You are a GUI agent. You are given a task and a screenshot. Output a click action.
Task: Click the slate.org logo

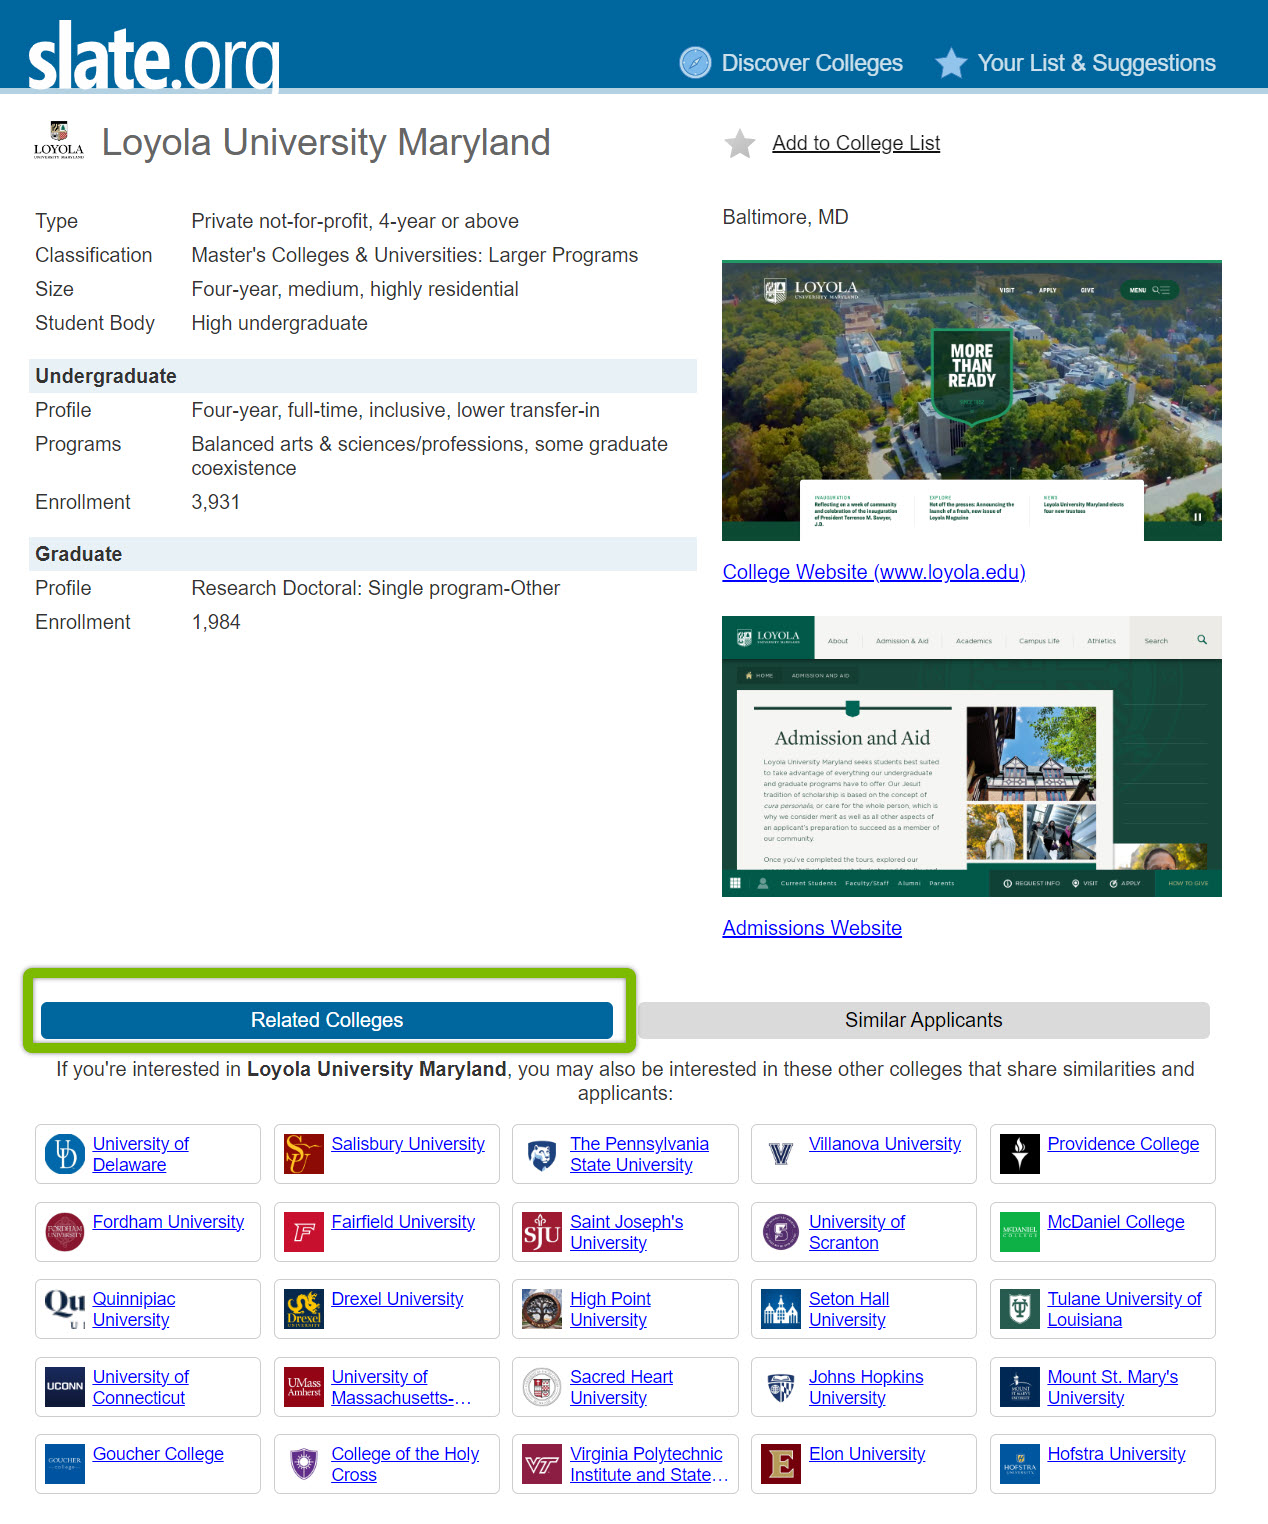click(x=154, y=57)
